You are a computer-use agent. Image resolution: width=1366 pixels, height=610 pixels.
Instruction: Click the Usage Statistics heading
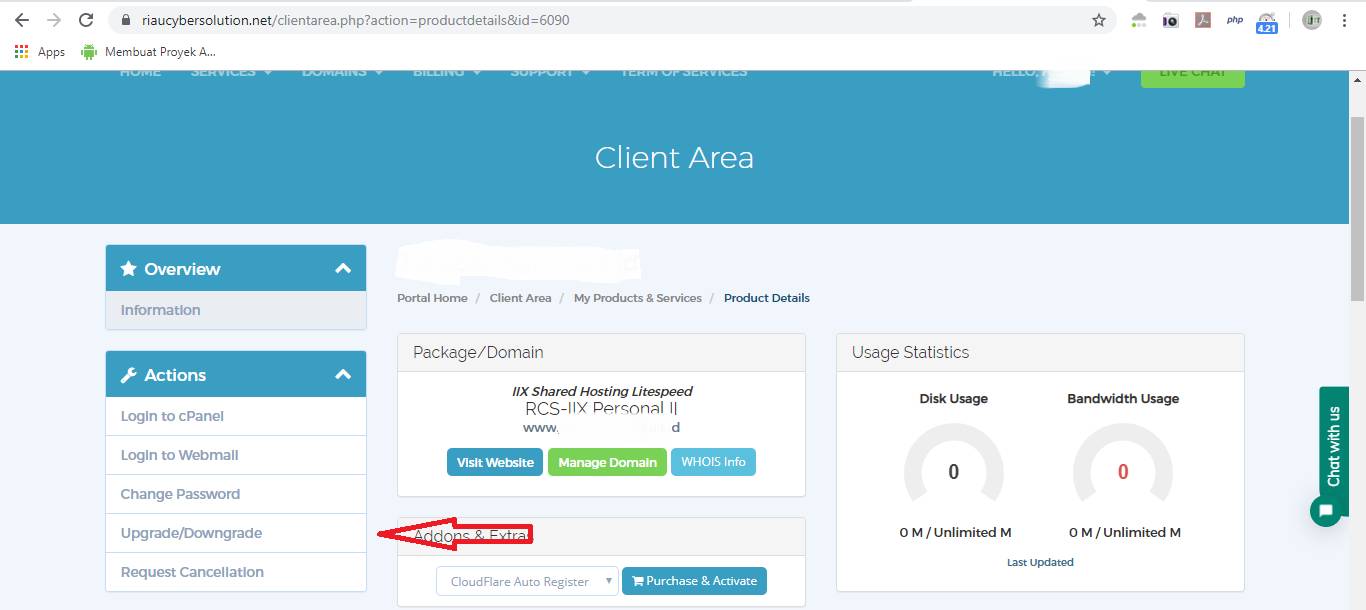click(910, 352)
